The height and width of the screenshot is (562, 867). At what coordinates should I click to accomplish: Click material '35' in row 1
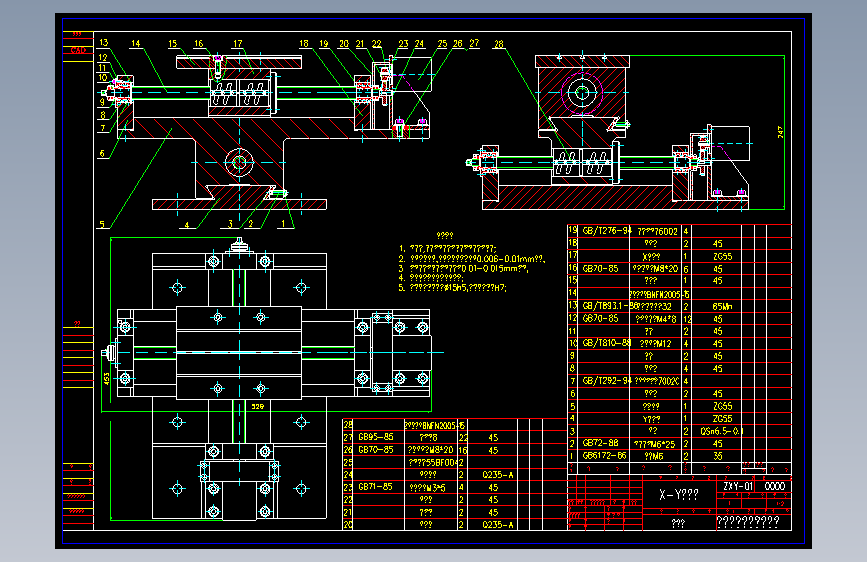(x=718, y=456)
